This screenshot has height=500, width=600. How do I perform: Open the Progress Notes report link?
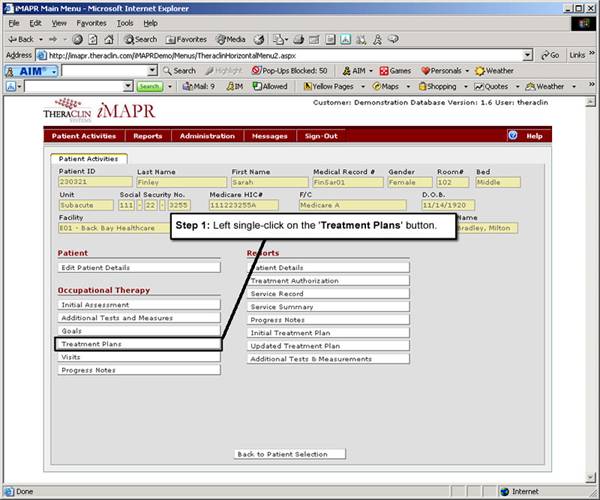pyautogui.click(x=328, y=320)
